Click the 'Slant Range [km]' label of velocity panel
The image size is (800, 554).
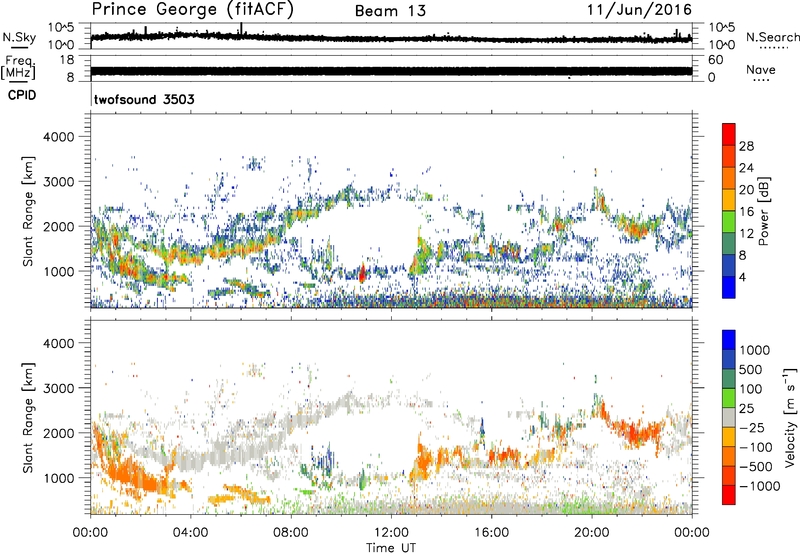28,417
